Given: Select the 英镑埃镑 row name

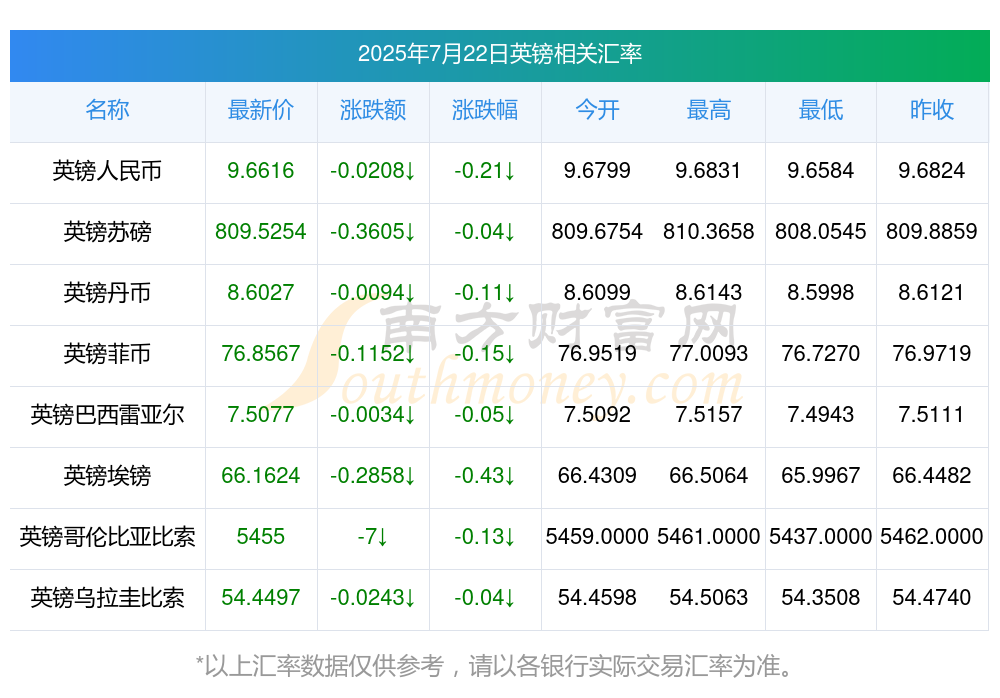Looking at the screenshot, I should pyautogui.click(x=107, y=476).
